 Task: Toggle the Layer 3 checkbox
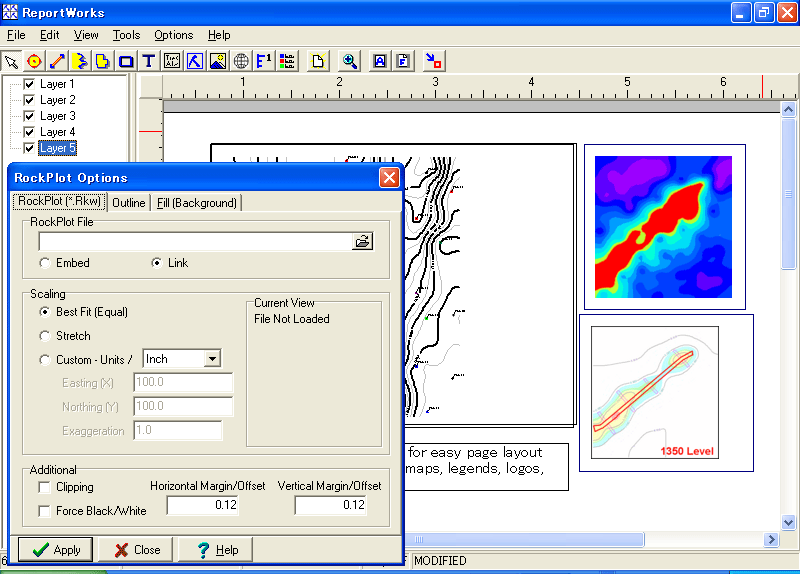tap(29, 116)
